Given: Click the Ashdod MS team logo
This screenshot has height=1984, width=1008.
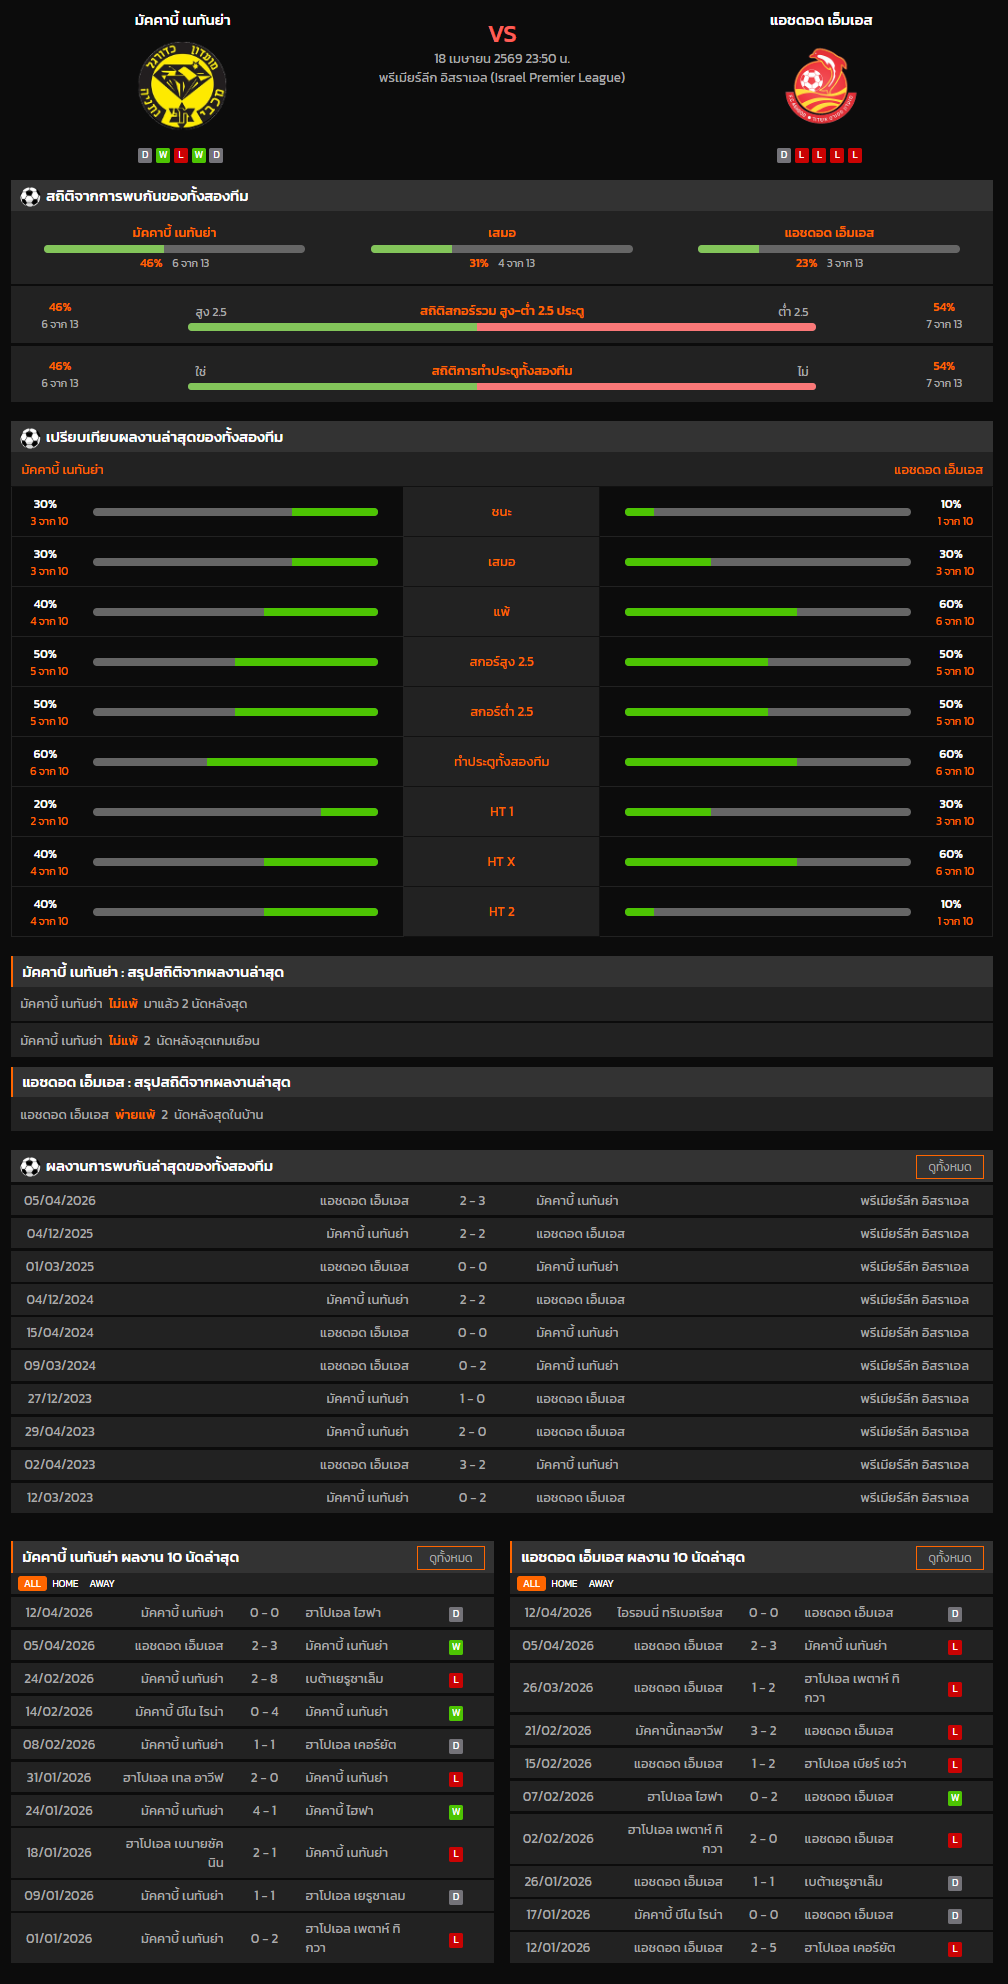Looking at the screenshot, I should [820, 86].
